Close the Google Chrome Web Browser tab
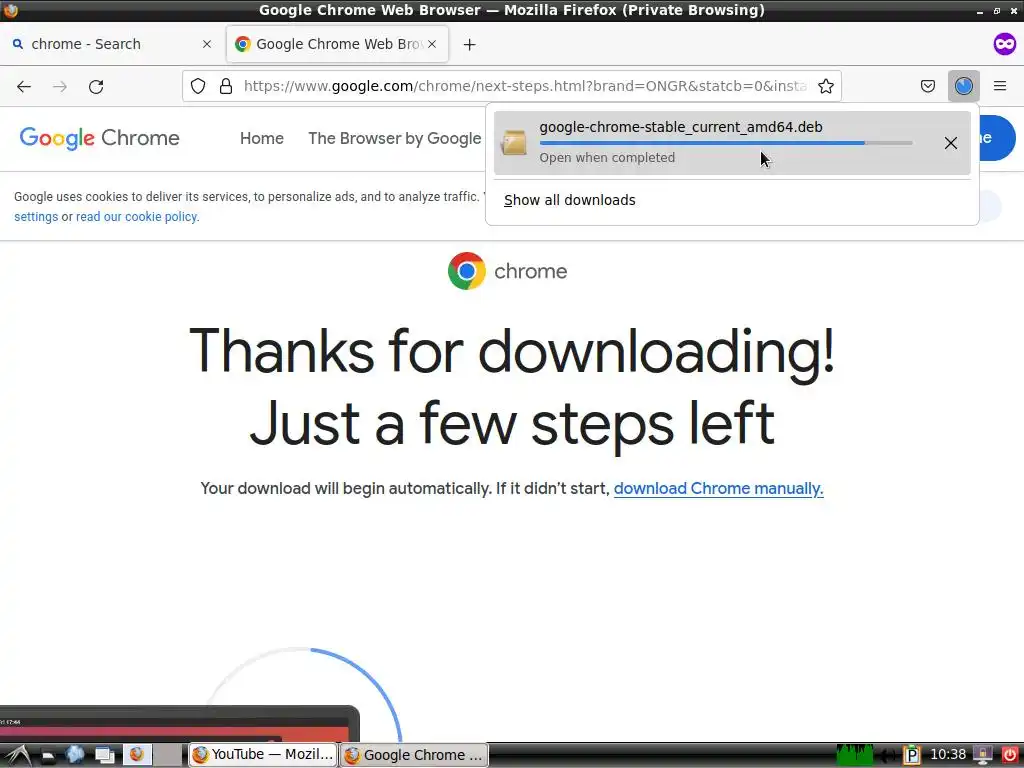 (432, 44)
